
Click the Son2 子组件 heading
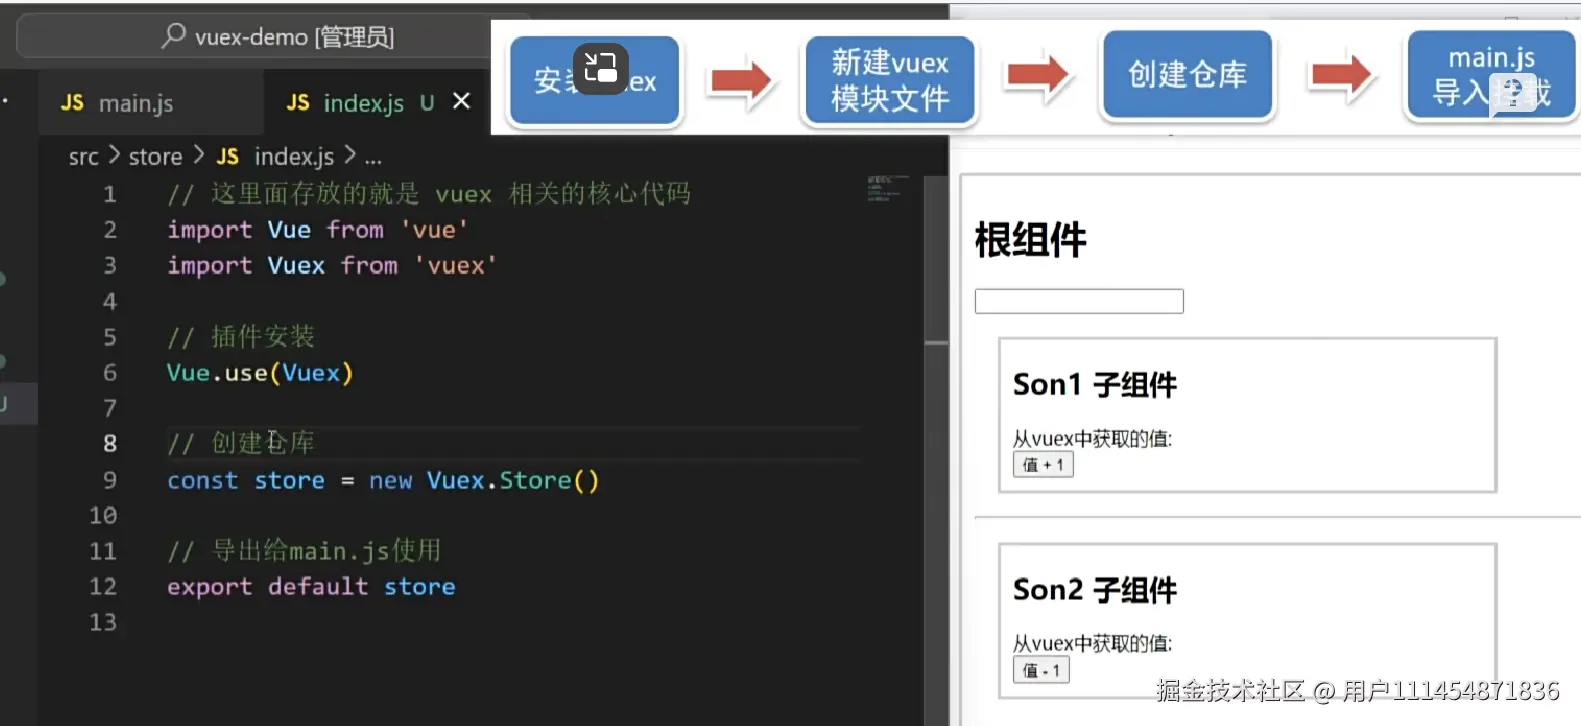[x=1095, y=590]
